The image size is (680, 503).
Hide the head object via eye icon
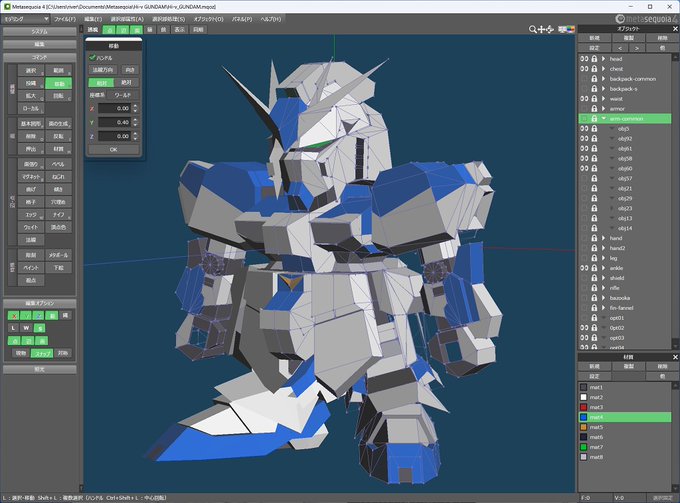click(584, 59)
